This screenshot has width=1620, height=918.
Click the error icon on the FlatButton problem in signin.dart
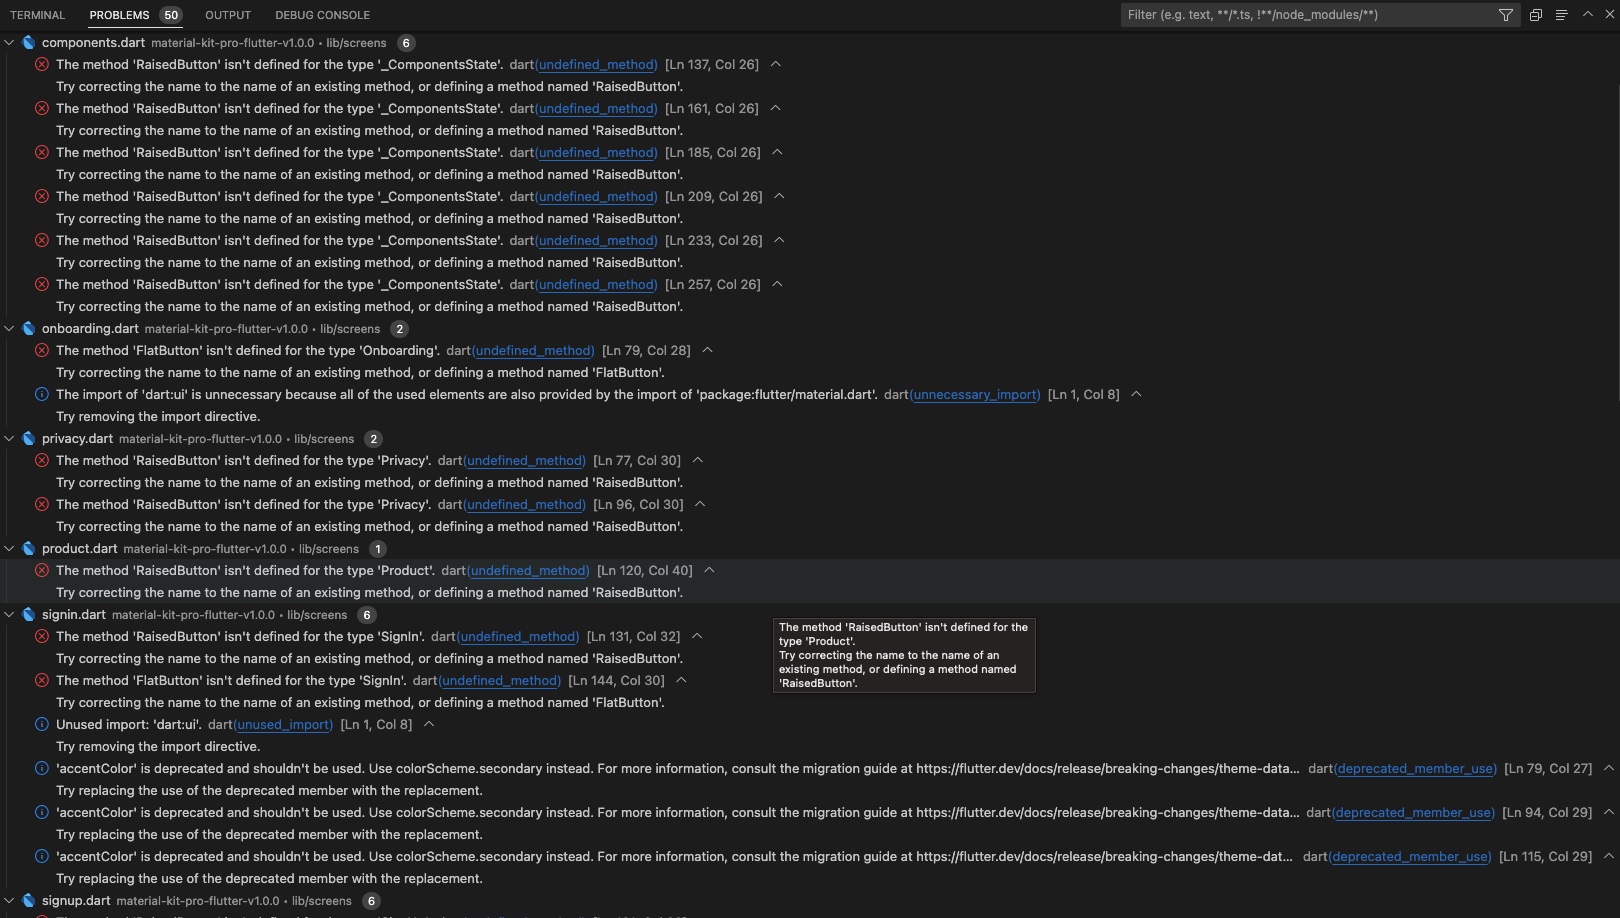click(40, 680)
